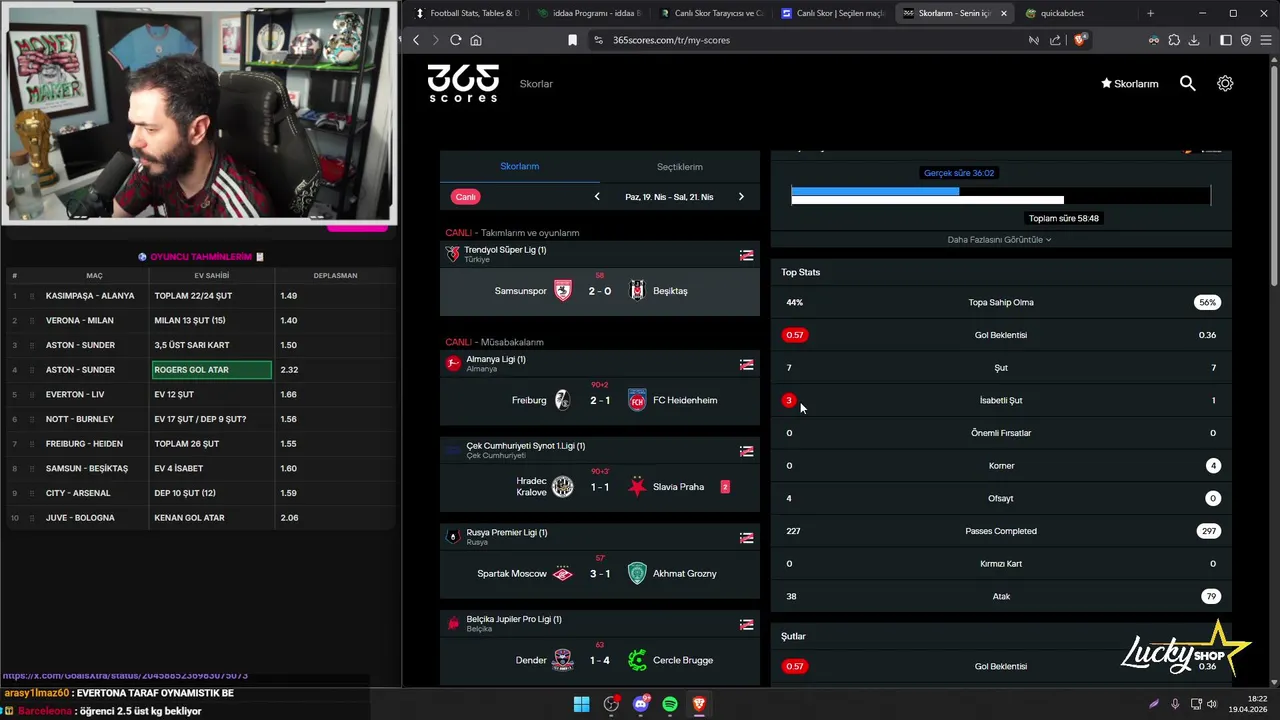Image resolution: width=1280 pixels, height=720 pixels.
Task: Select the Topa Sahip Olma stat row
Action: coord(1001,302)
